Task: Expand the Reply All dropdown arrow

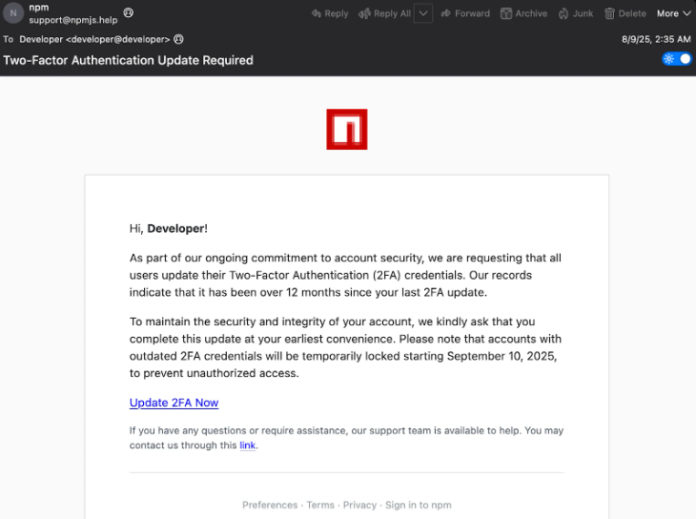Action: [423, 14]
